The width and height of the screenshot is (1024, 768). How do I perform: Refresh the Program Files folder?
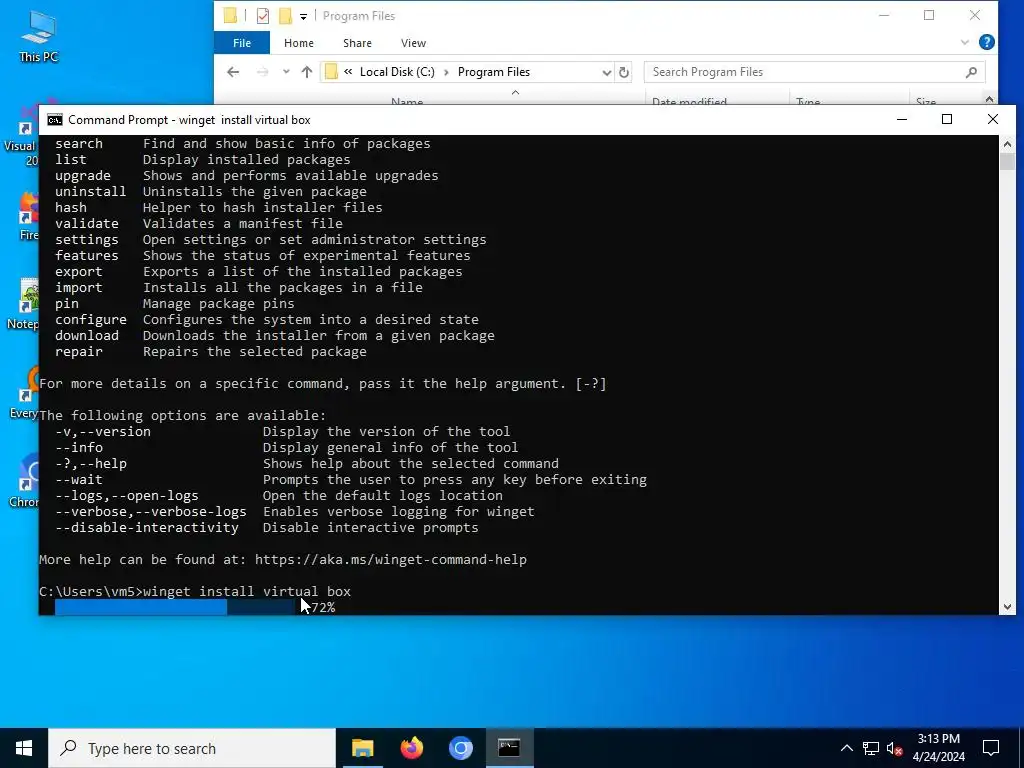[624, 72]
